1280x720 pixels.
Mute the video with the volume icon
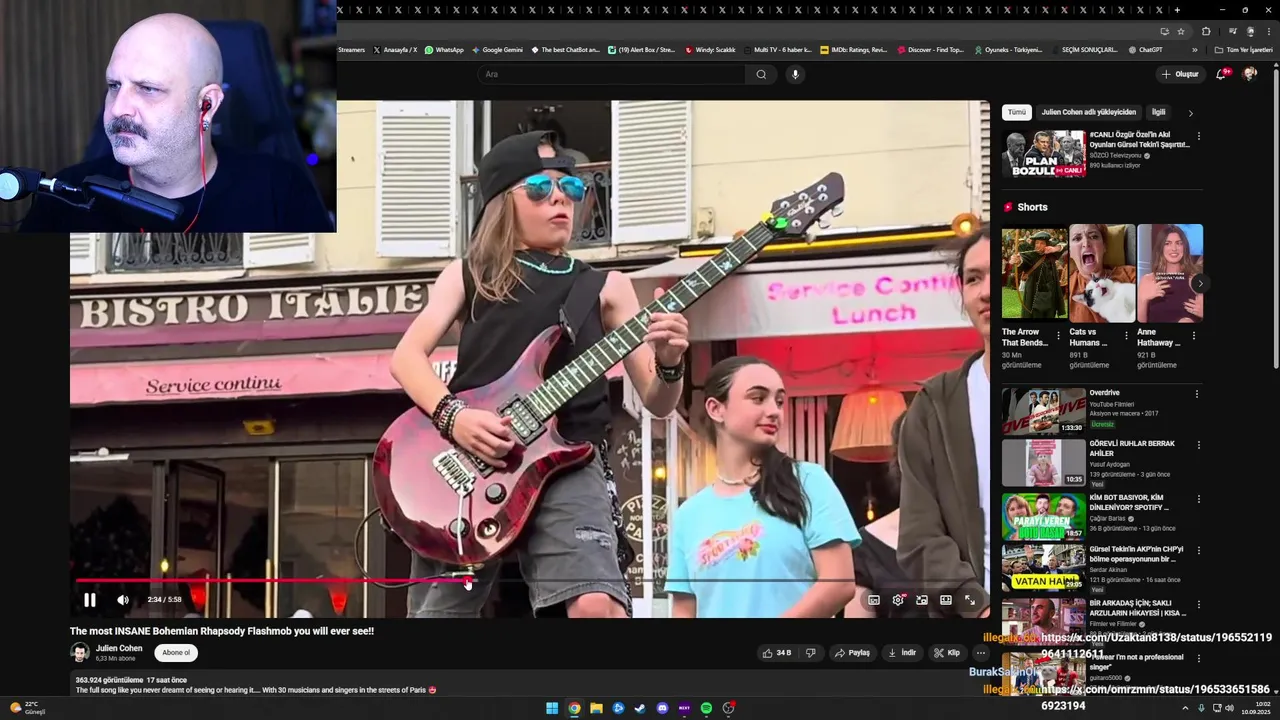123,600
